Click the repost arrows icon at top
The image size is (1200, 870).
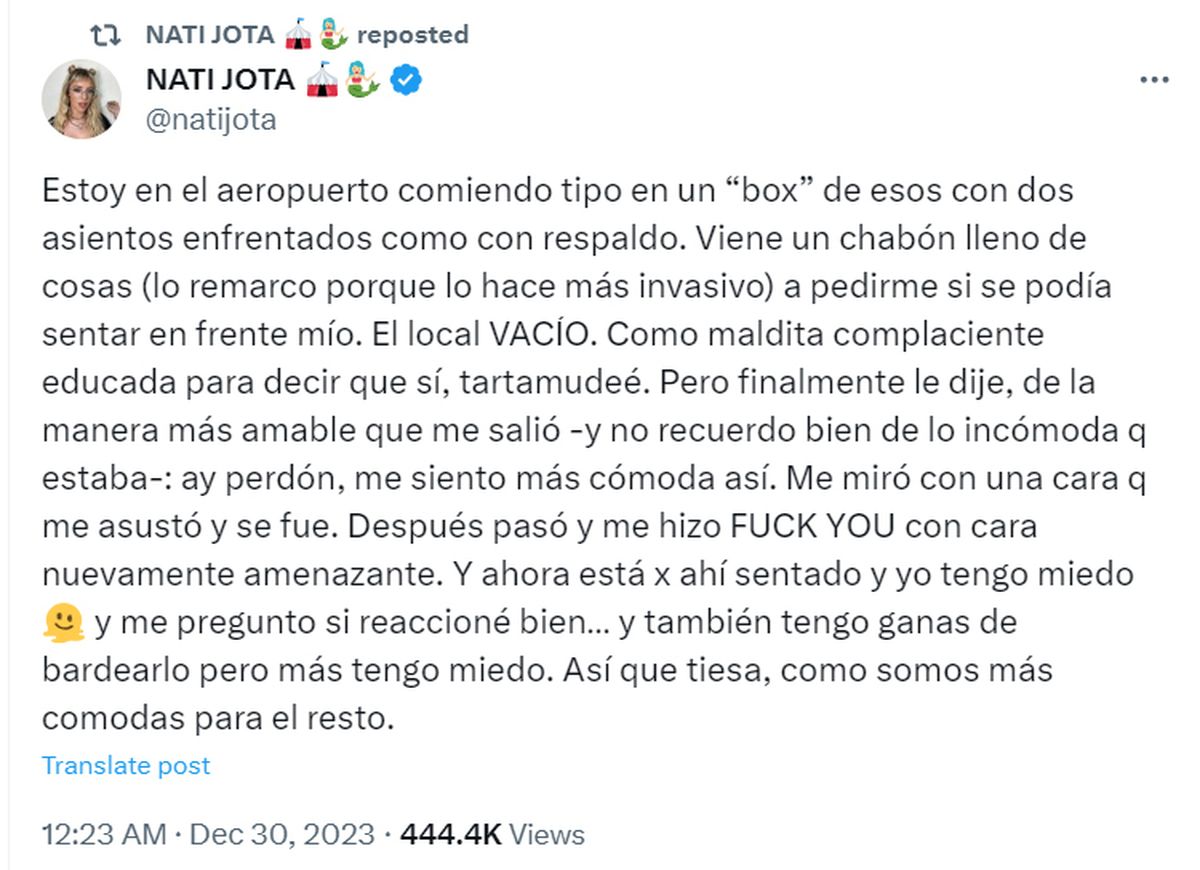click(x=103, y=35)
